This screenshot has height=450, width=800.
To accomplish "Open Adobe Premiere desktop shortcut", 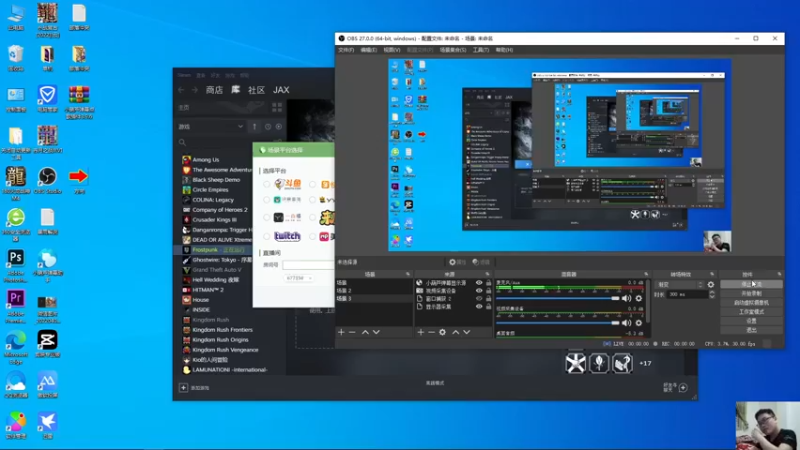I will 16,305.
